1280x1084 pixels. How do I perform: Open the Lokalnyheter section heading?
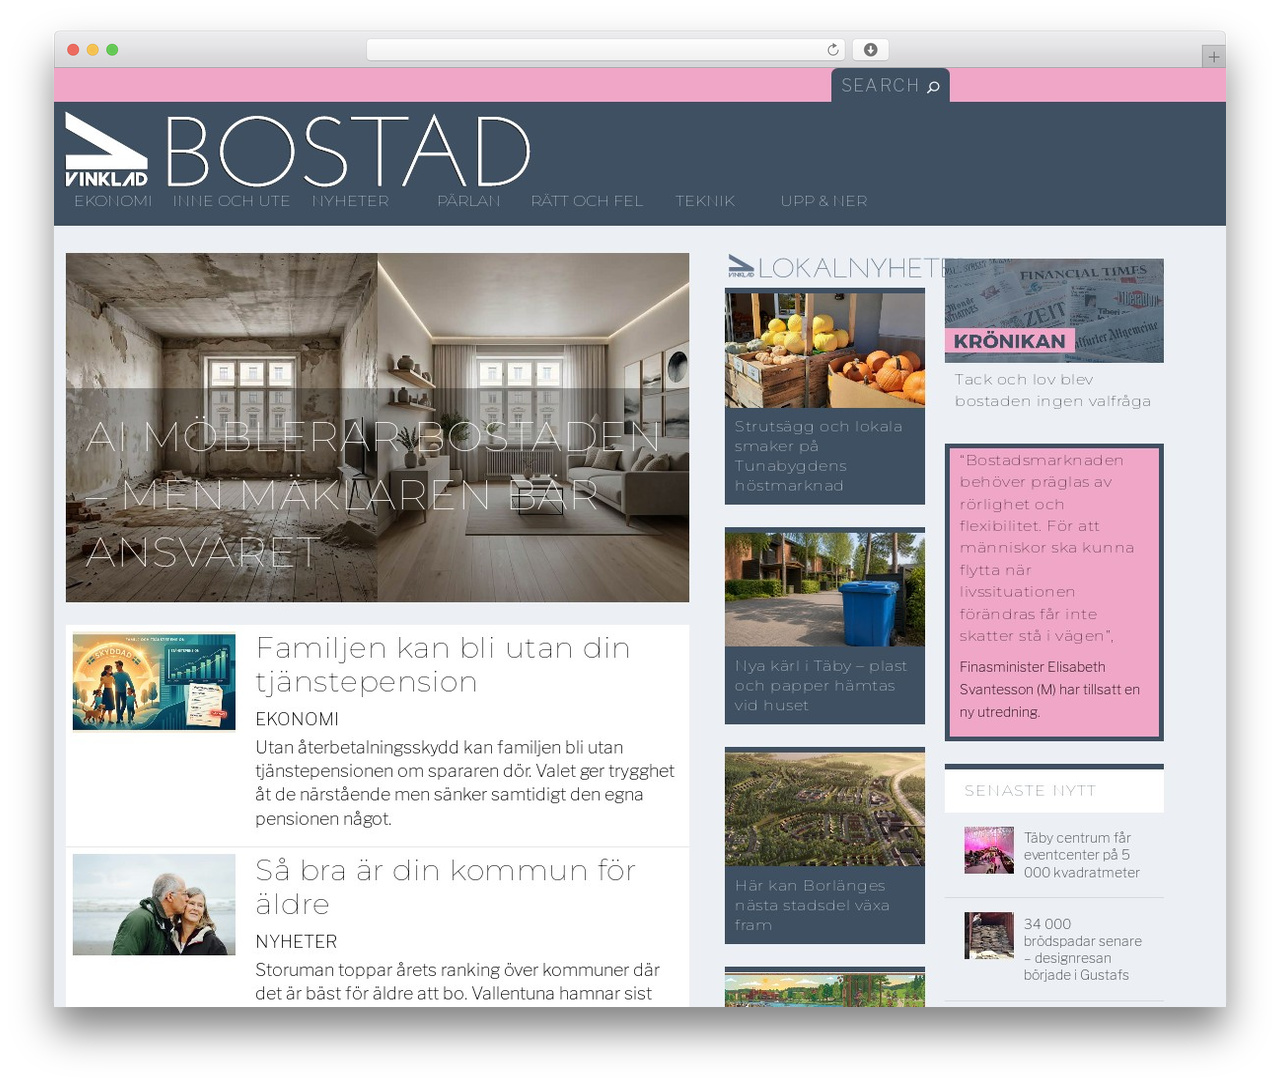point(850,267)
